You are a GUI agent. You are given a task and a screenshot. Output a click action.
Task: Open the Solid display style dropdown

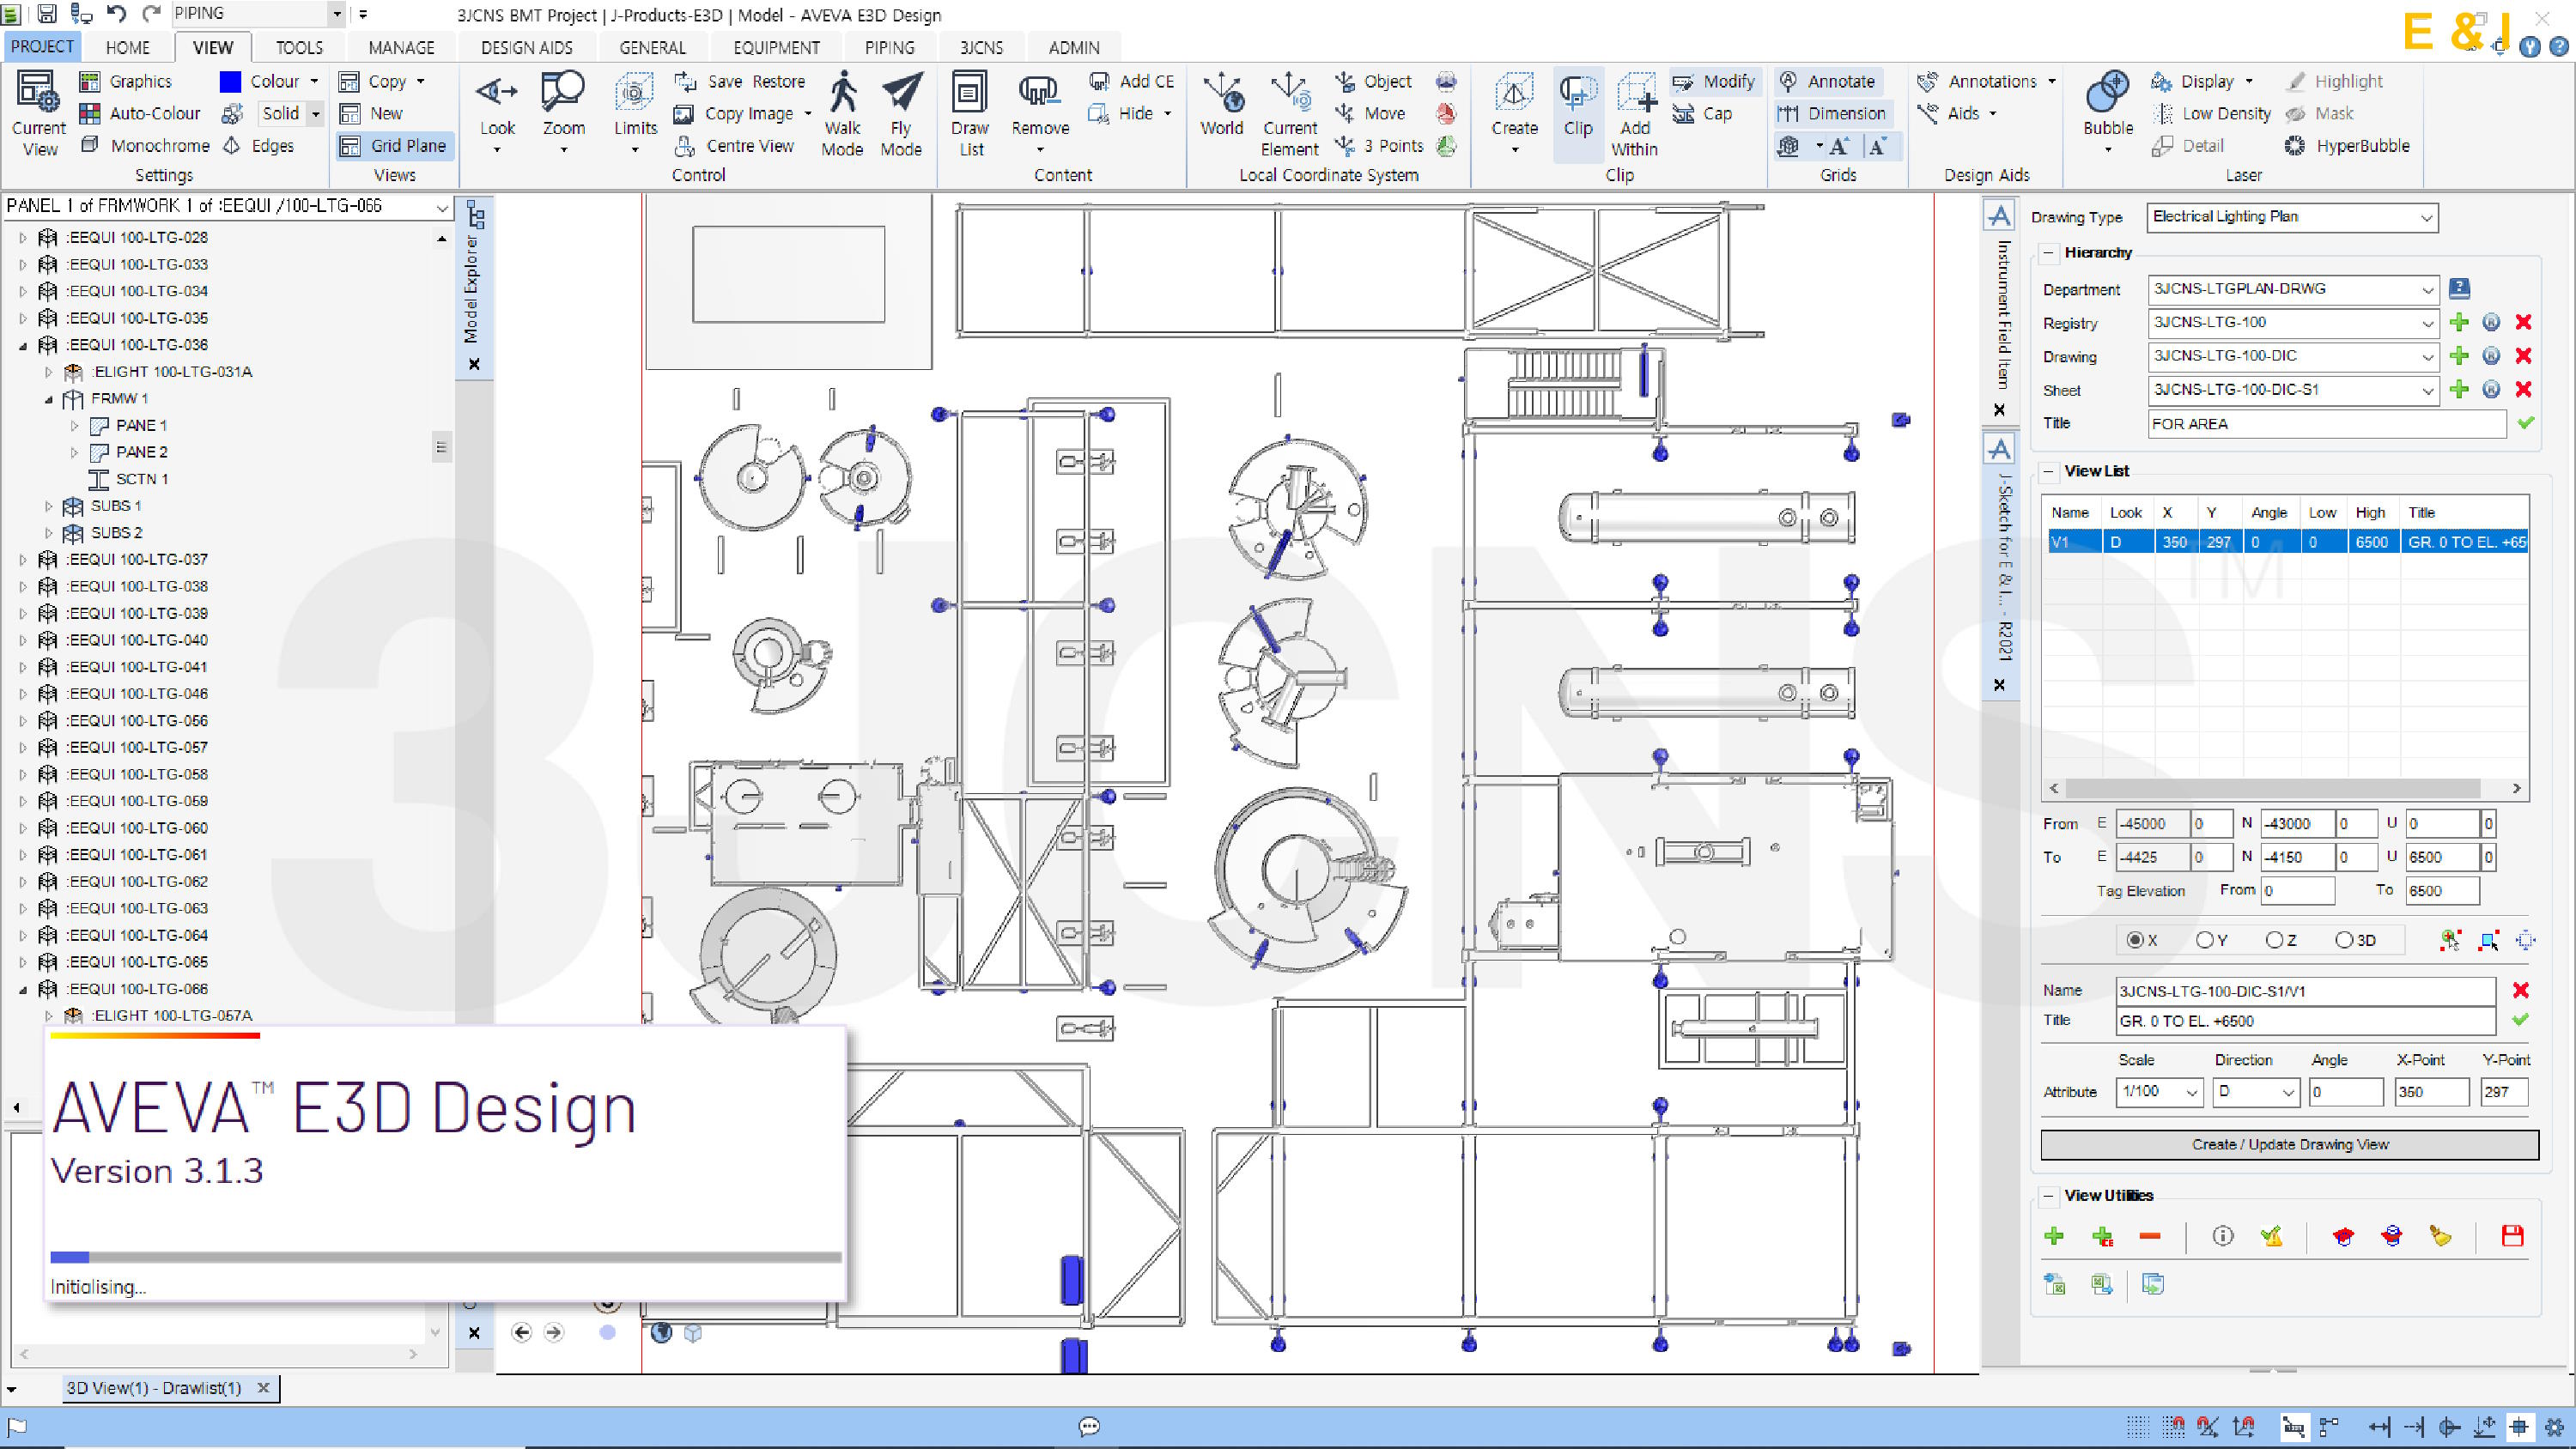(x=315, y=114)
